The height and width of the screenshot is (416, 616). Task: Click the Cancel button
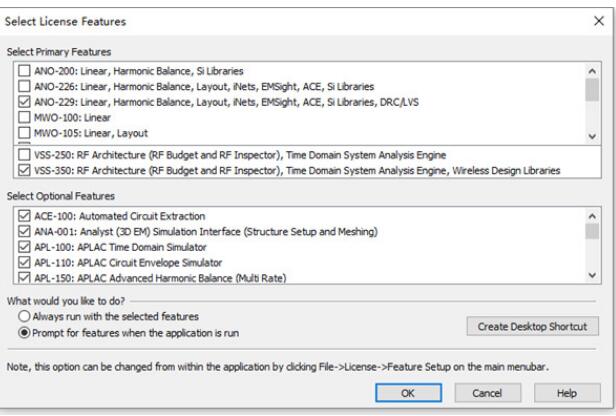(488, 393)
